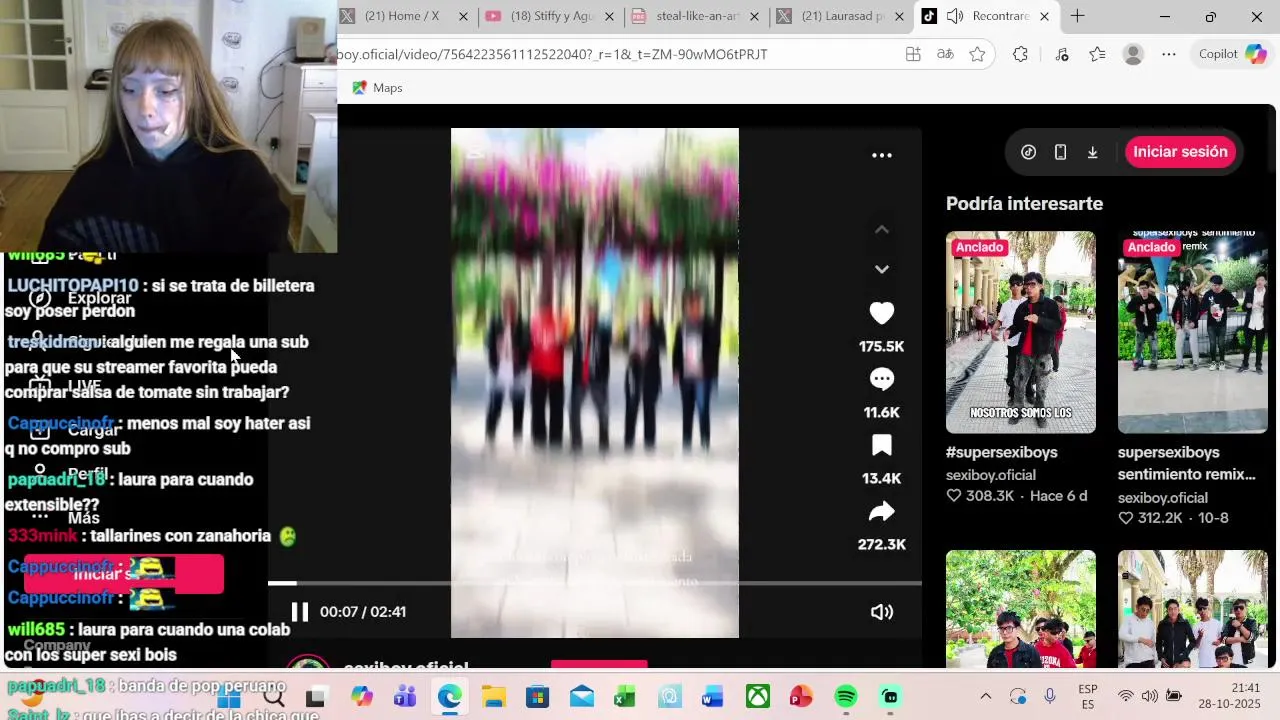Open Excel from the taskbar
The width and height of the screenshot is (1280, 720).
click(x=625, y=696)
